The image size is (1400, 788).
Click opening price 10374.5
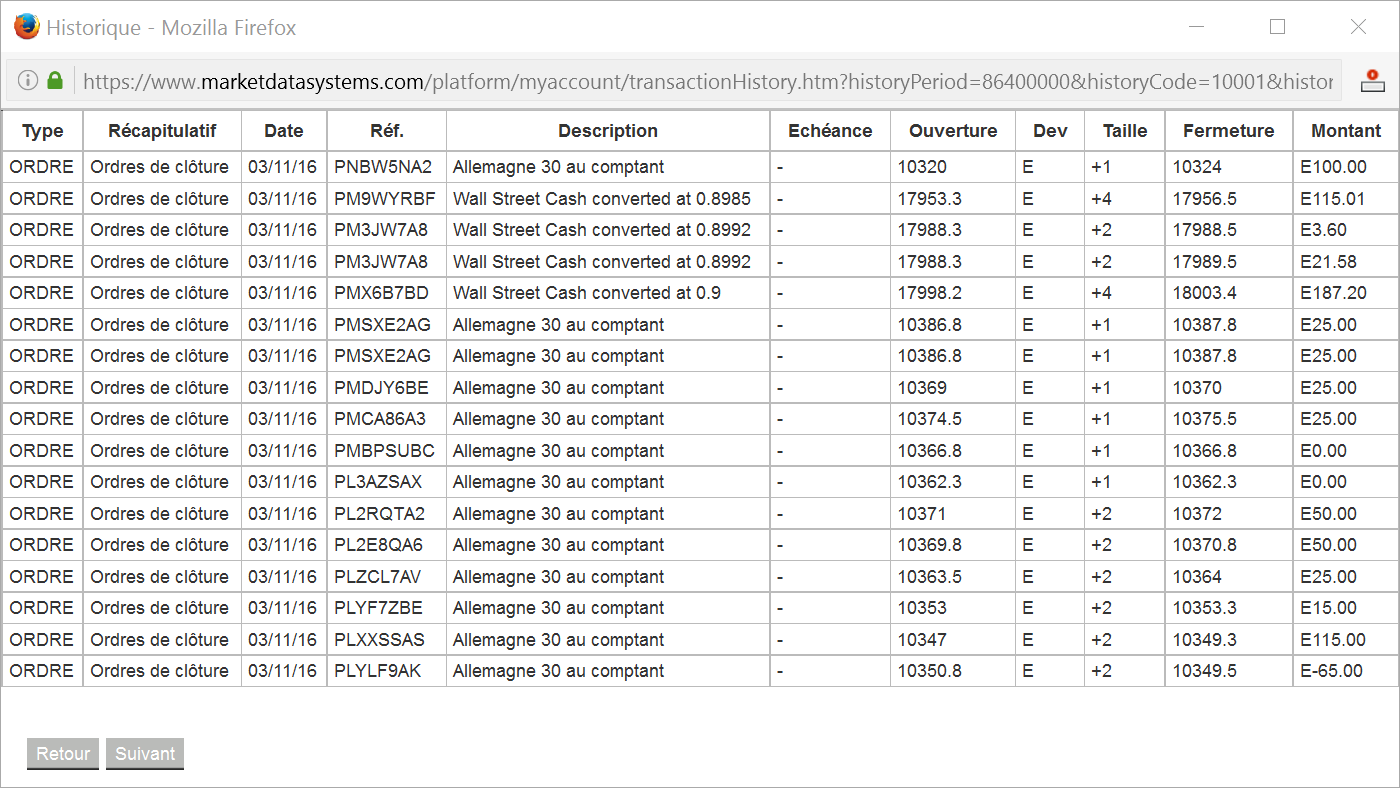point(930,419)
